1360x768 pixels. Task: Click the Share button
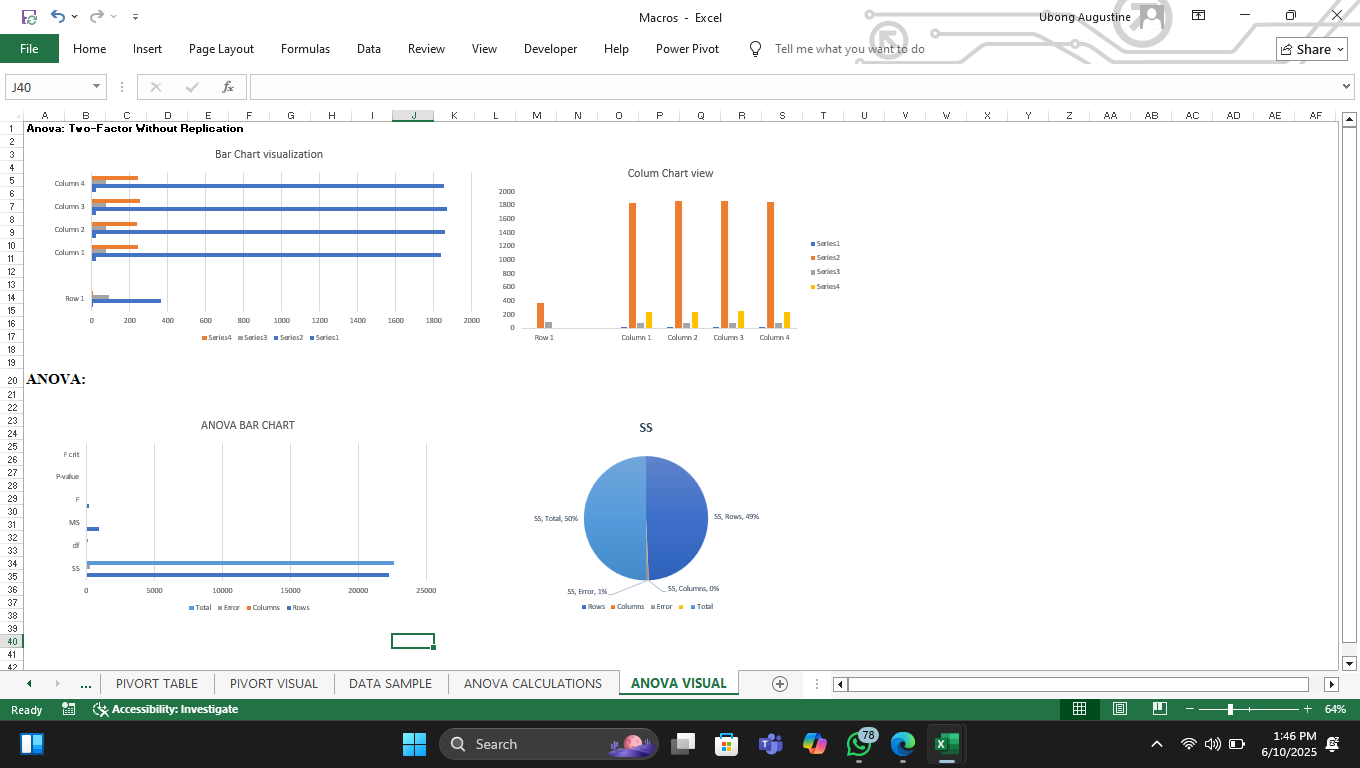coord(1312,49)
